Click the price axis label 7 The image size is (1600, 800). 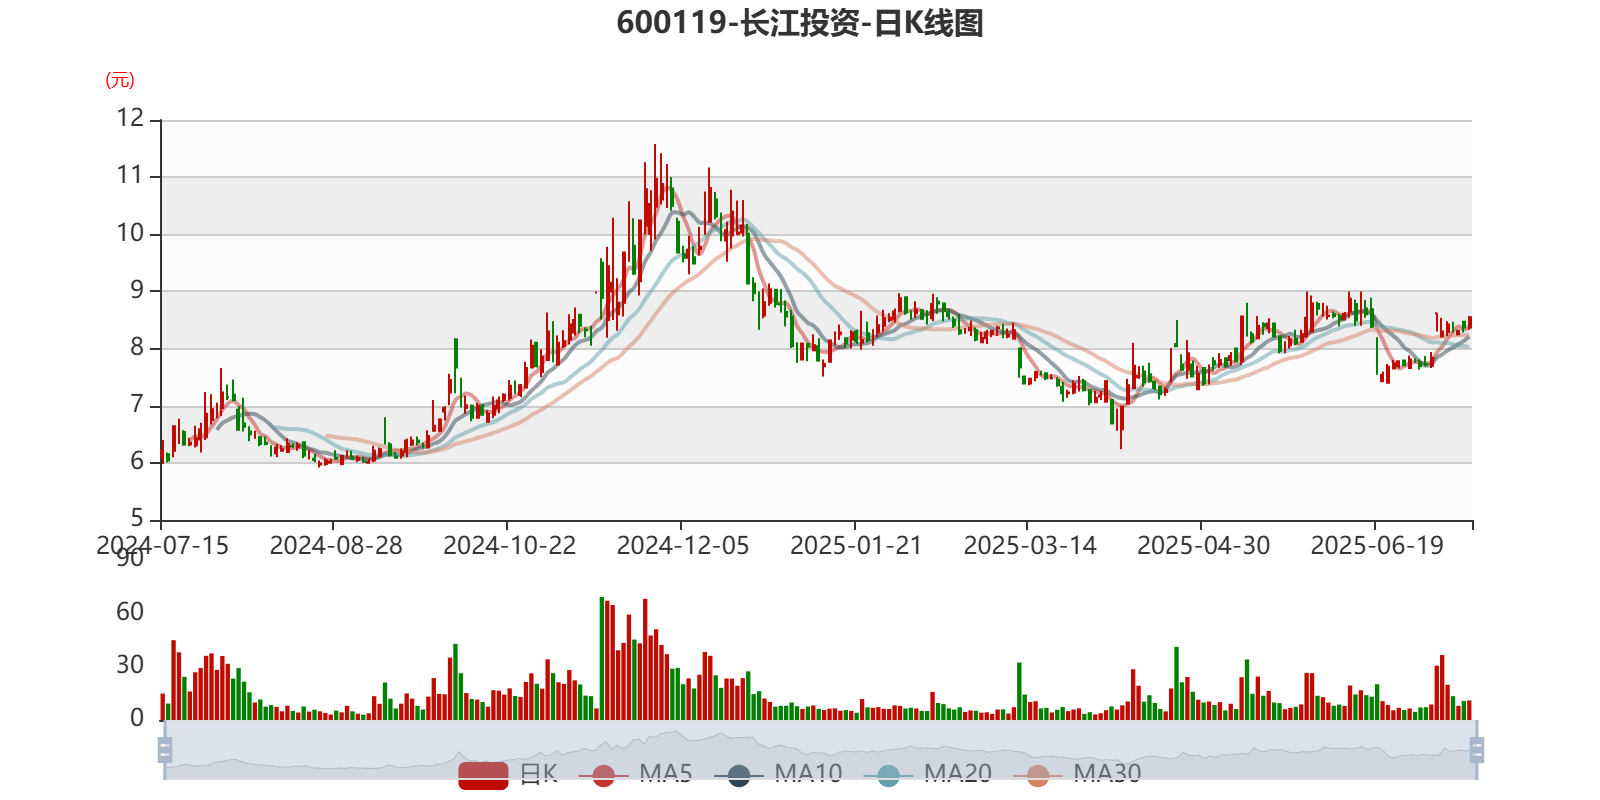137,405
